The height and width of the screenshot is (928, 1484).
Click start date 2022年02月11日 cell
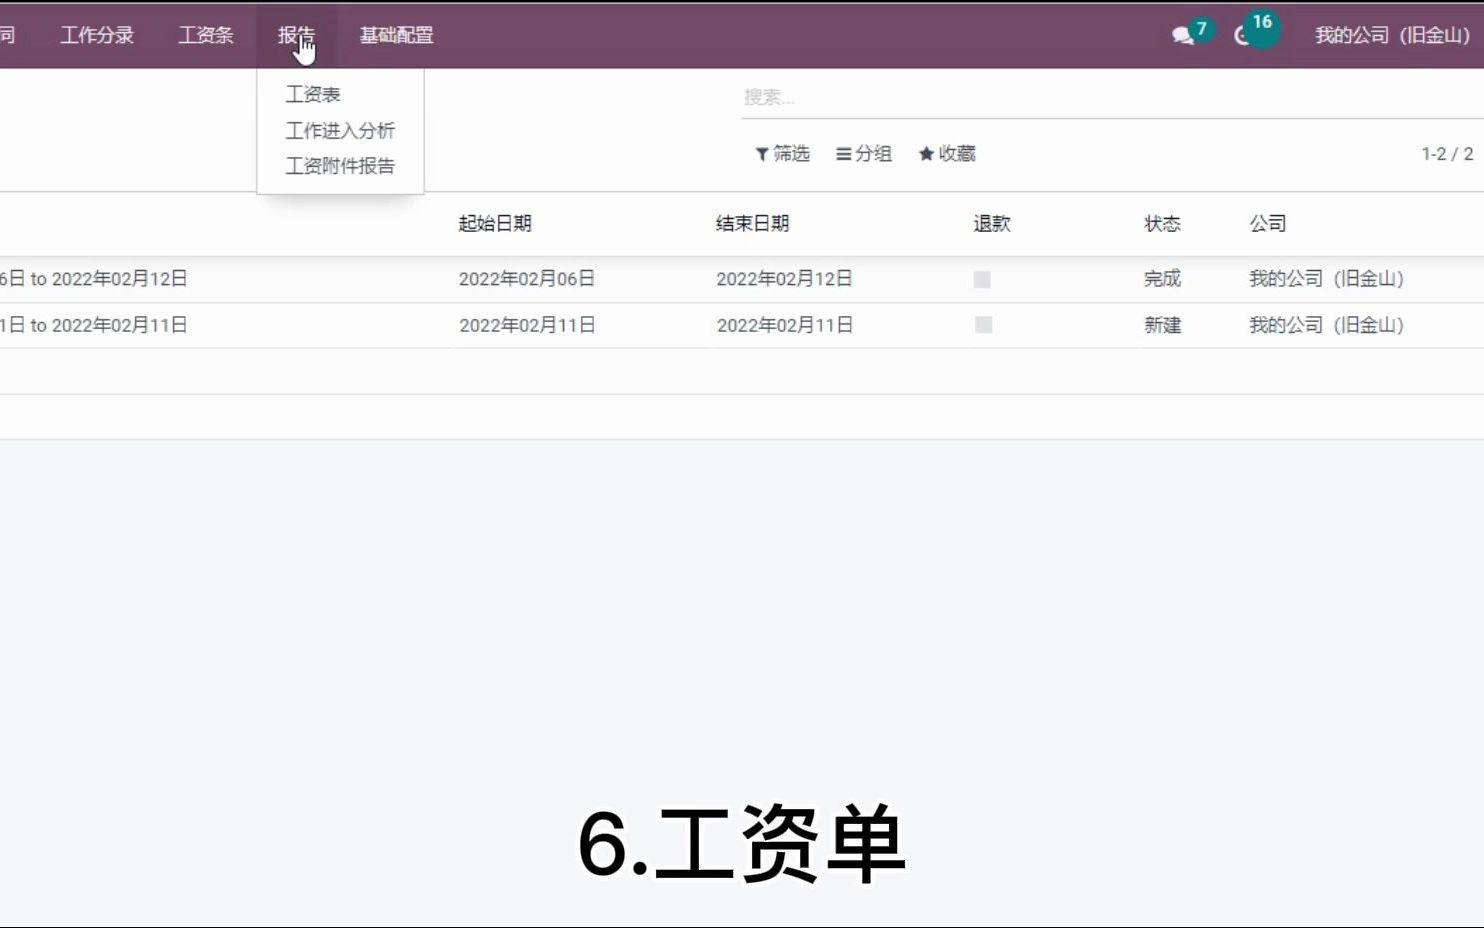coord(527,325)
